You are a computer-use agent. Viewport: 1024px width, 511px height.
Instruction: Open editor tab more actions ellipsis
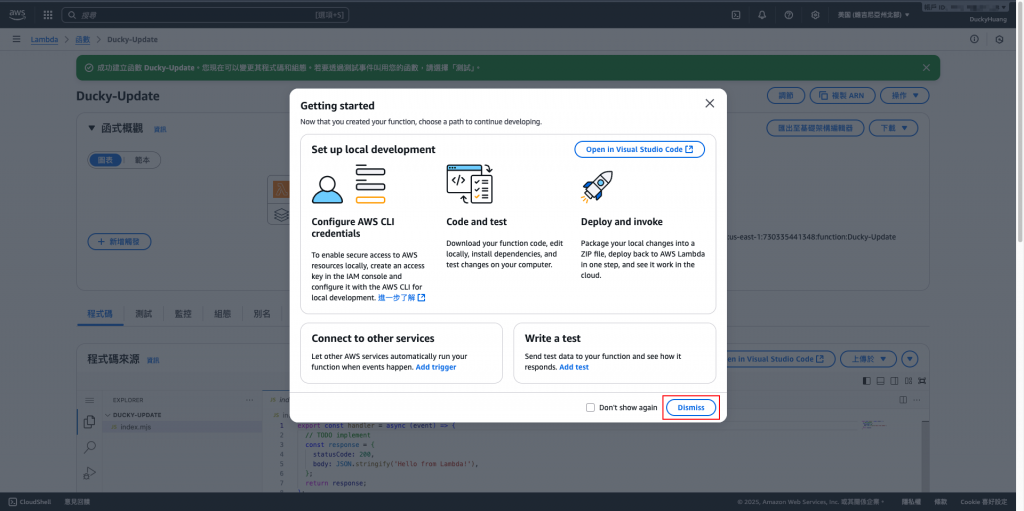(916, 399)
